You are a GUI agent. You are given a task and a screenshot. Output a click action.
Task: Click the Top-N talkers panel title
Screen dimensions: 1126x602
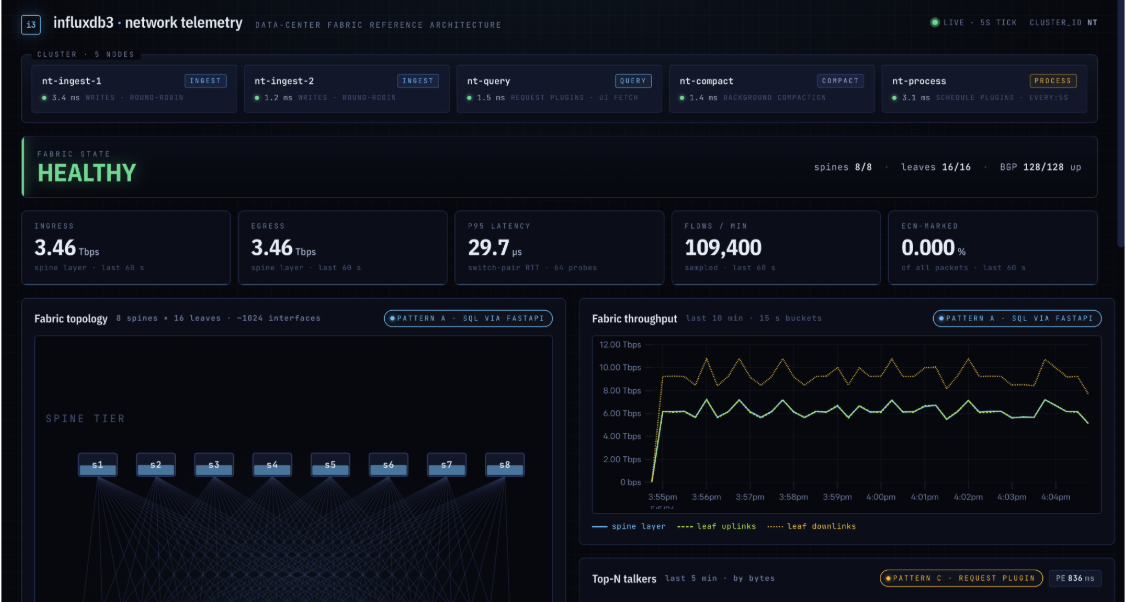pyautogui.click(x=624, y=578)
